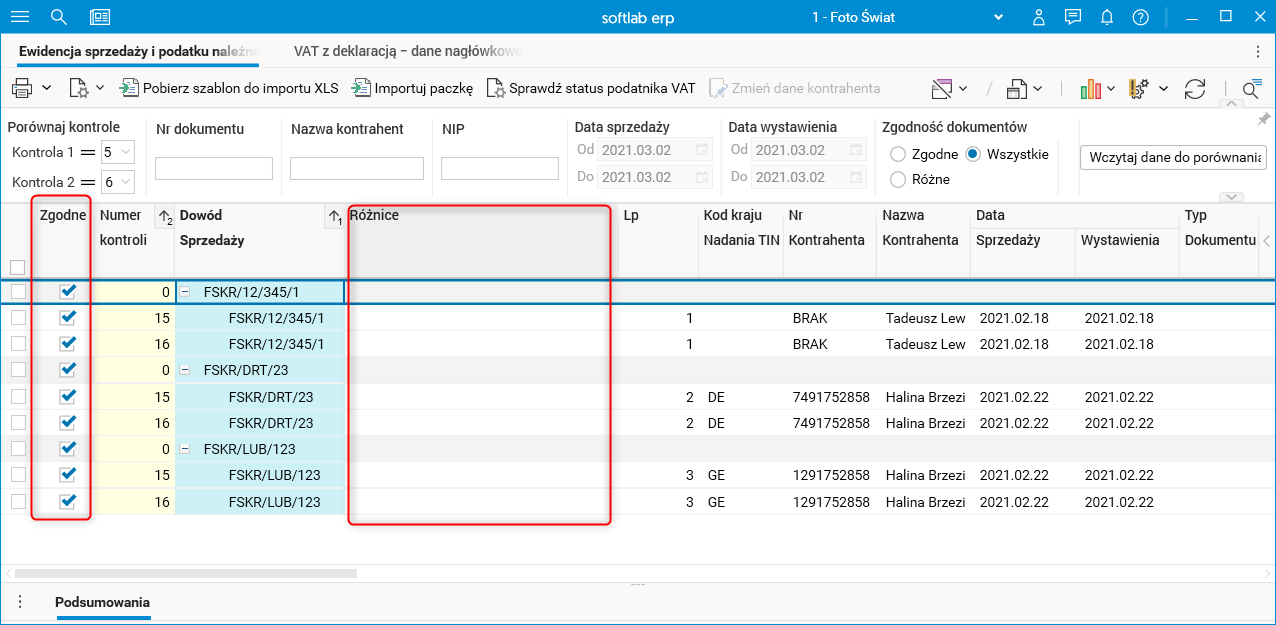This screenshot has width=1276, height=625.
Task: Click Sprawdź status podatnika VAT
Action: [590, 88]
